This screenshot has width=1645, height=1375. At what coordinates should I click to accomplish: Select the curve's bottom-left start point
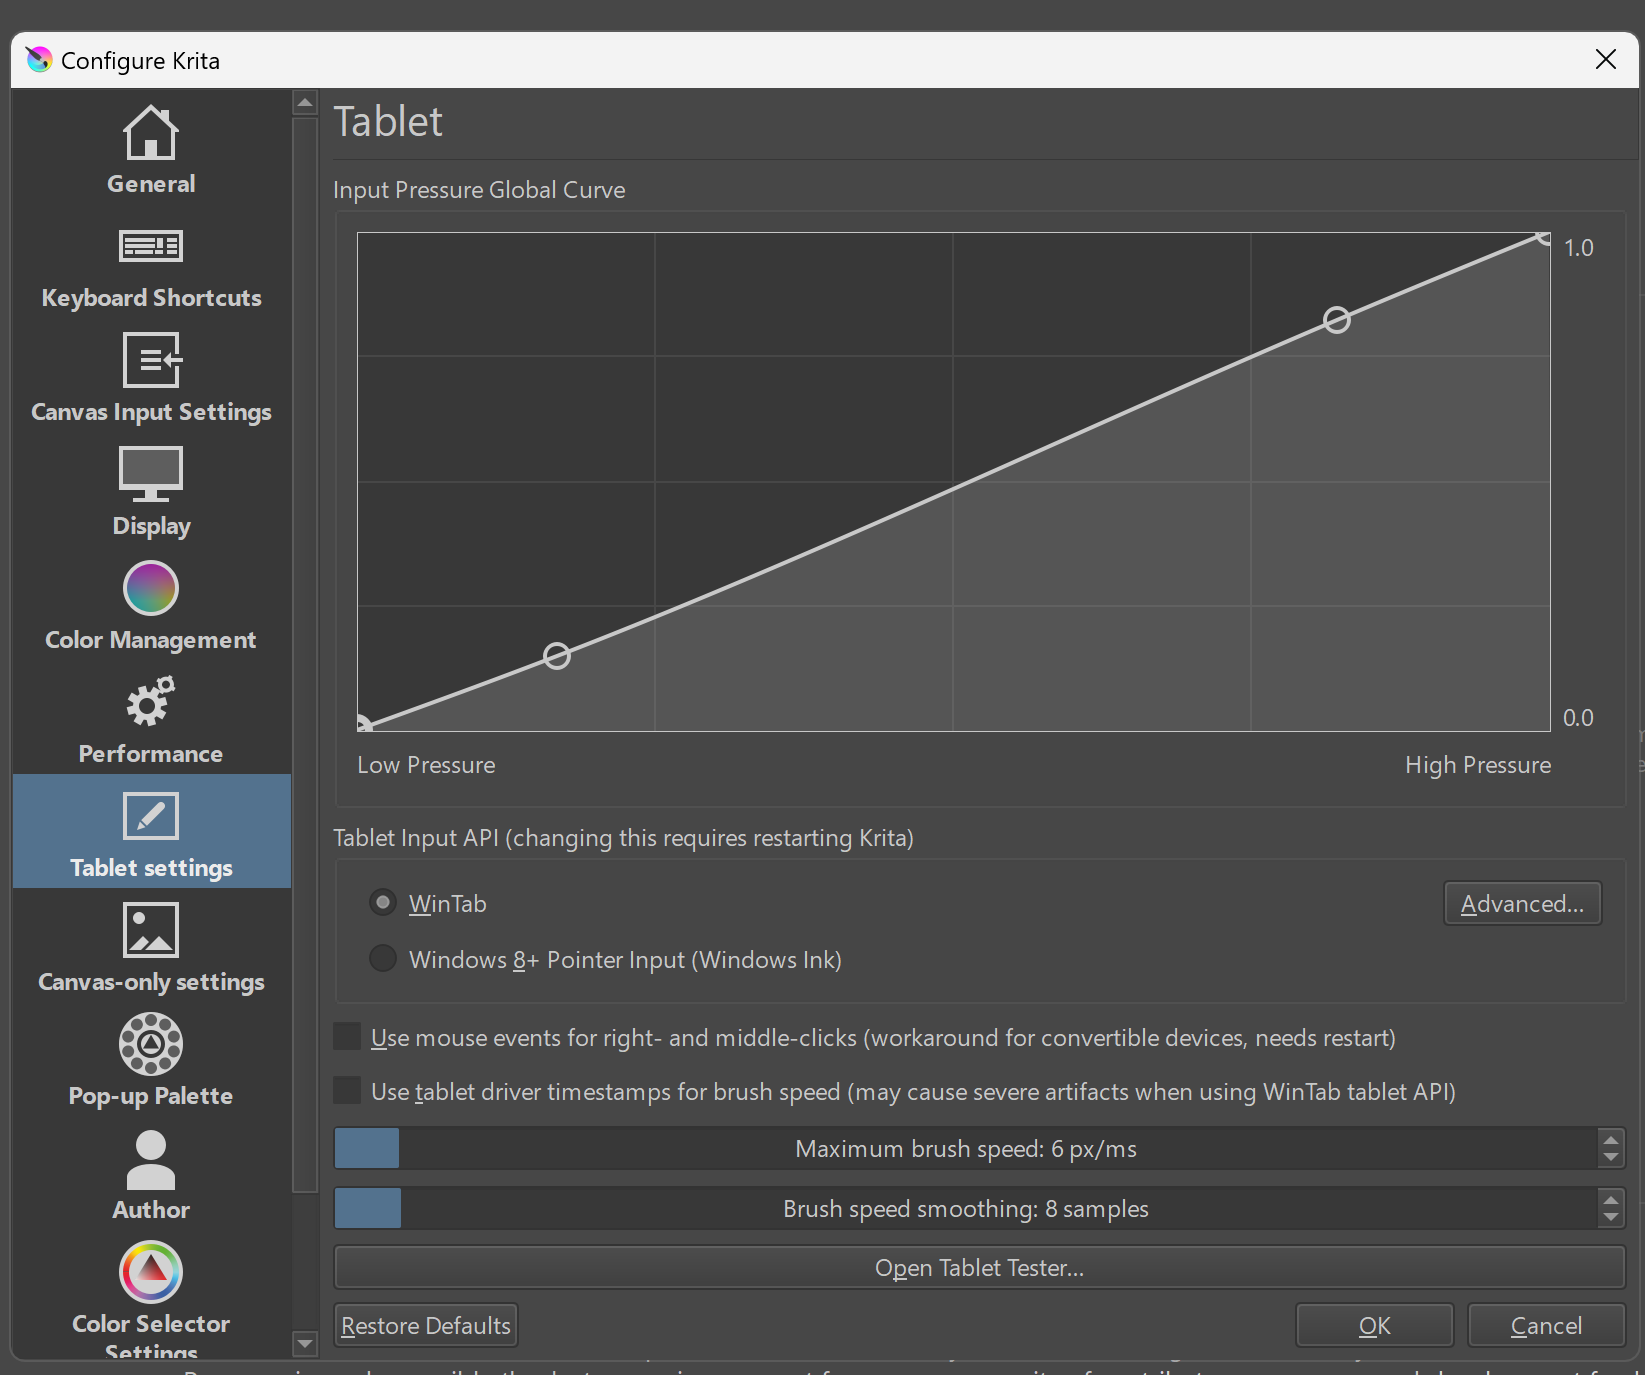coord(363,725)
